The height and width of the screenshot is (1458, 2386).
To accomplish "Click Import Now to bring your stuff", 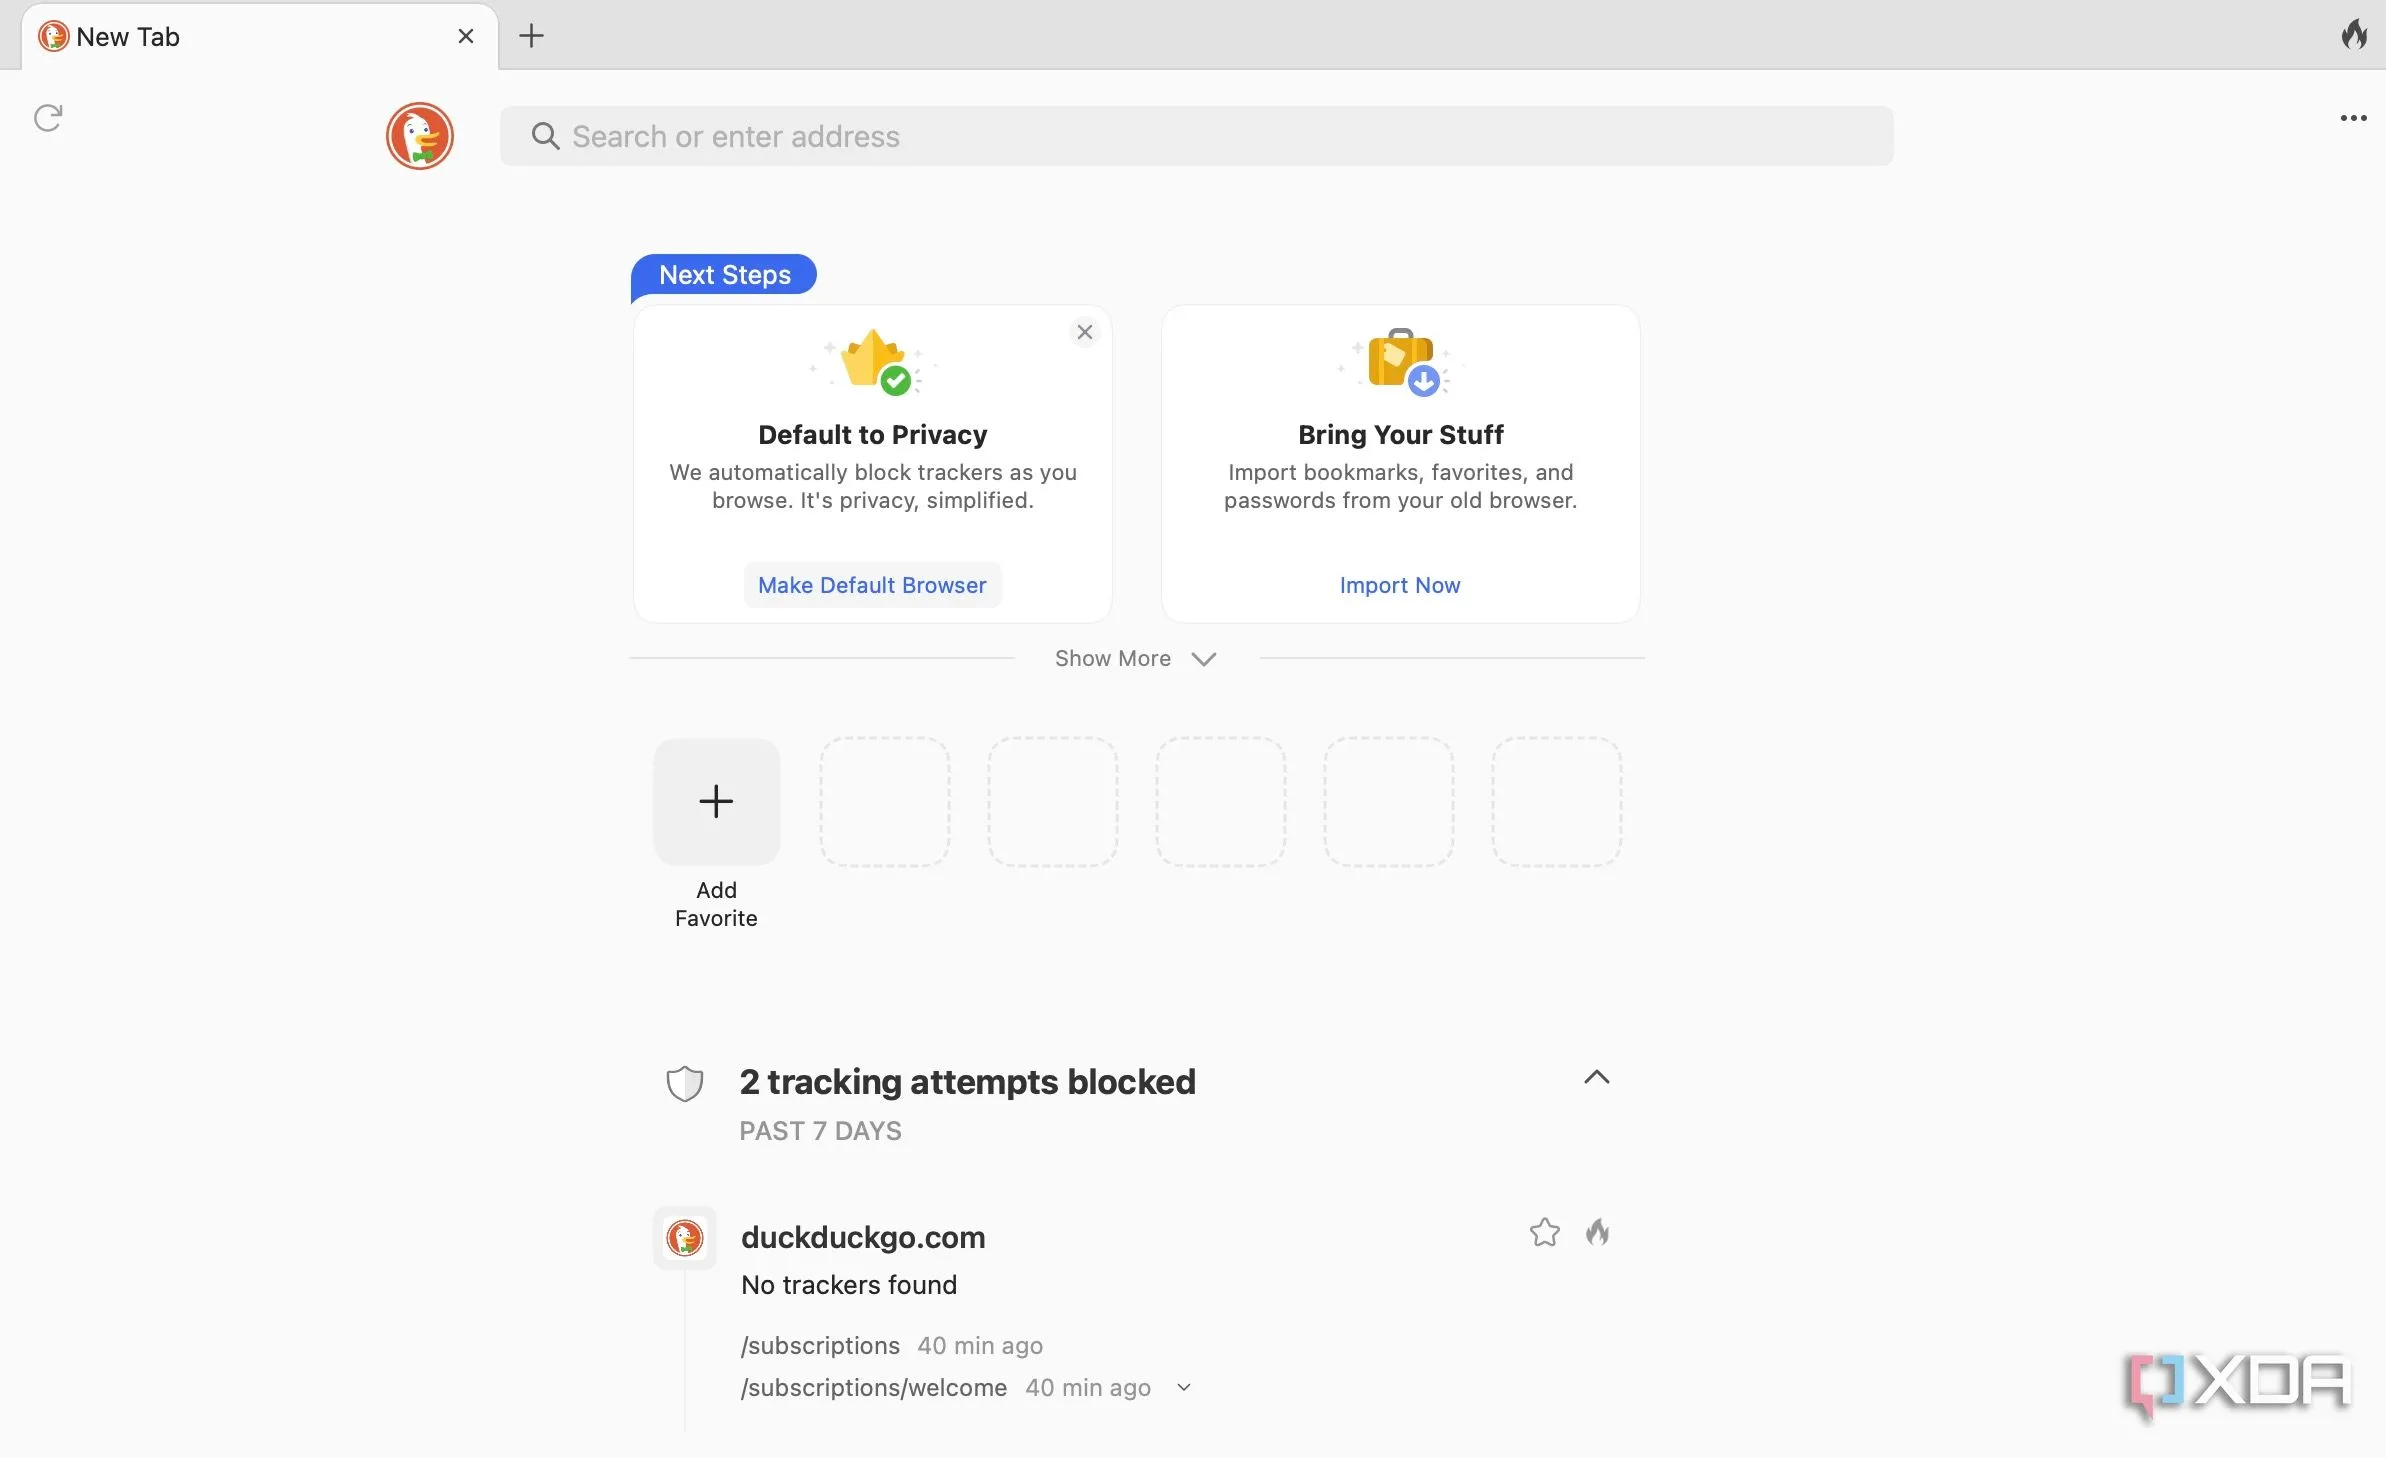I will (x=1399, y=585).
